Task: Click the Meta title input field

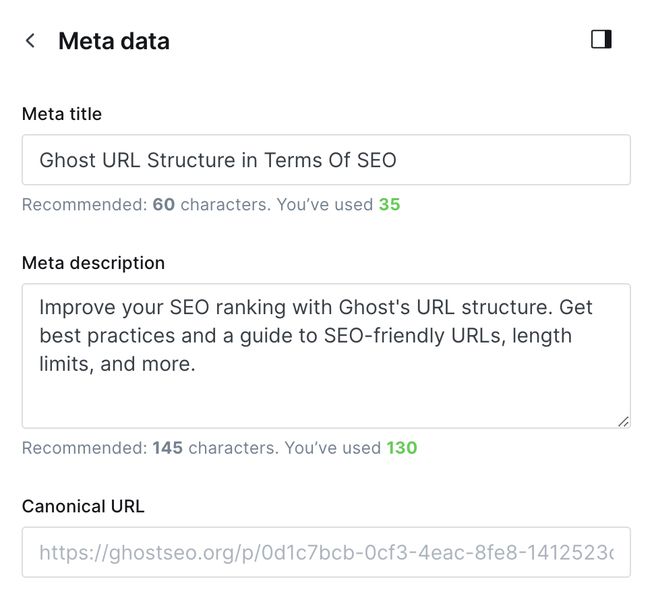Action: click(326, 160)
